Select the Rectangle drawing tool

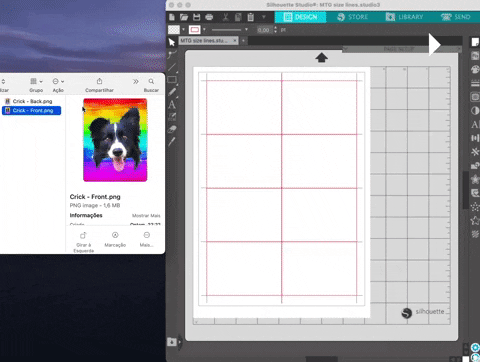click(x=172, y=80)
